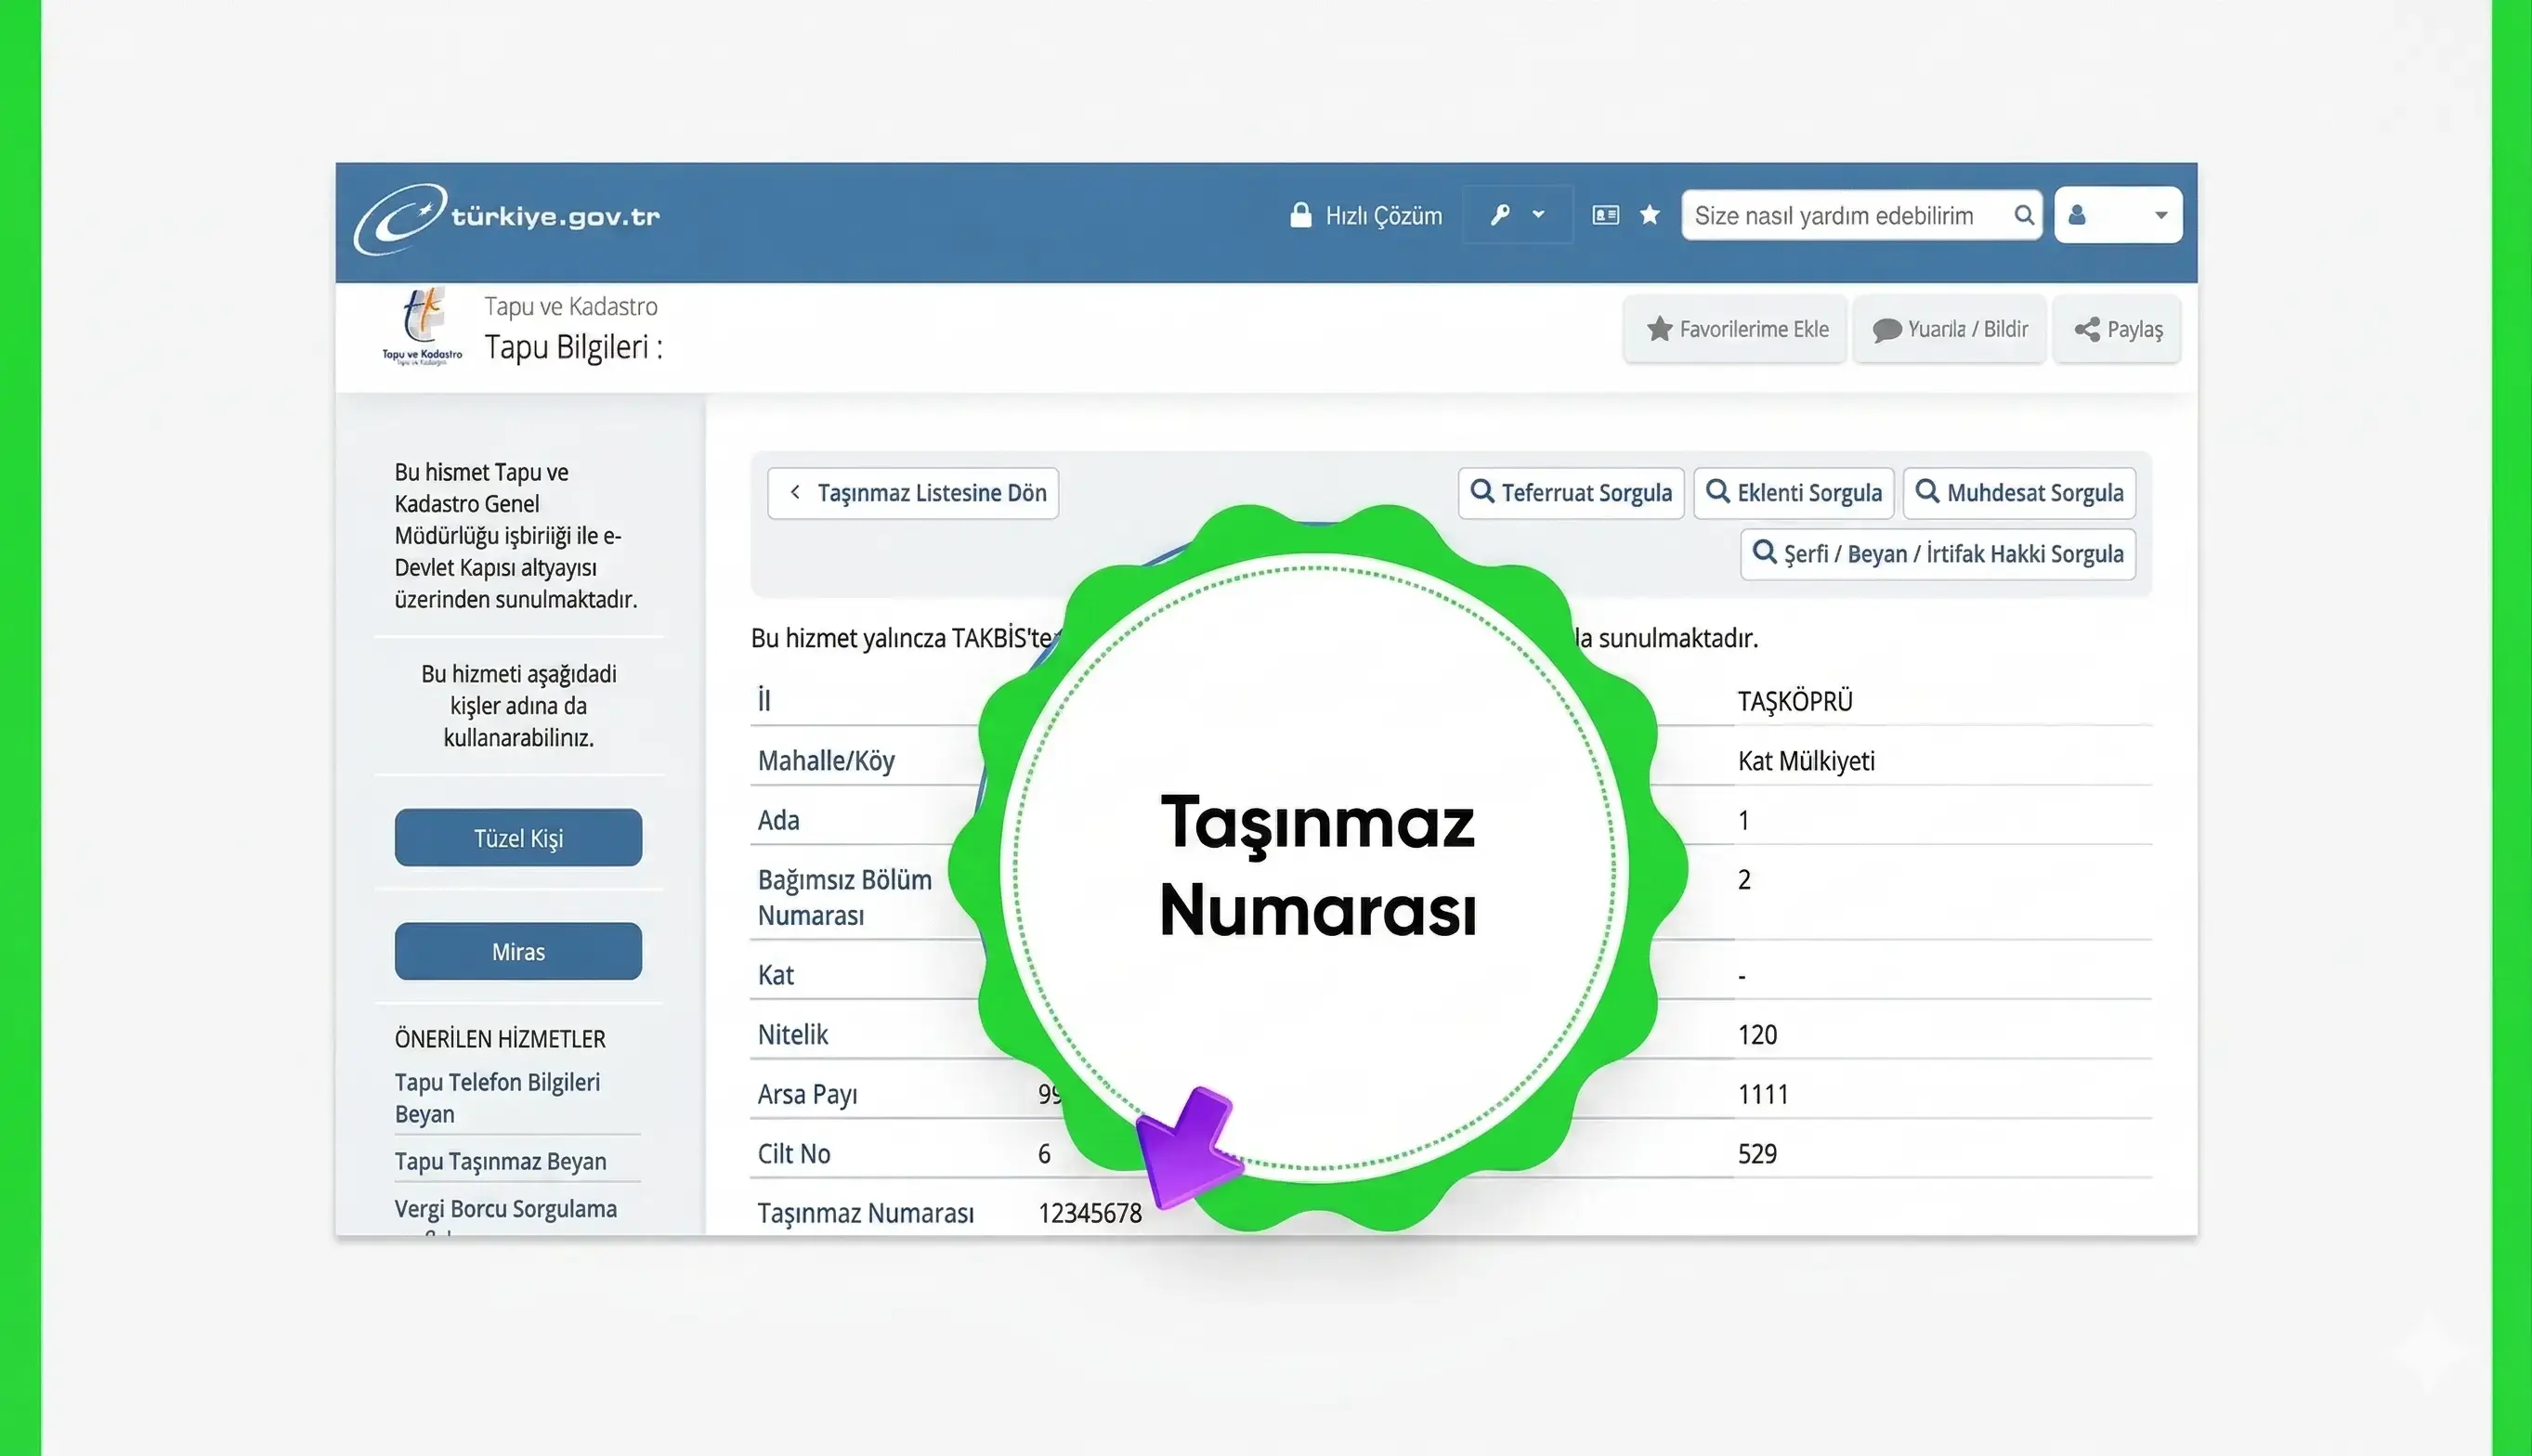Open the türkiye.gov.tr home logo

coord(507,217)
